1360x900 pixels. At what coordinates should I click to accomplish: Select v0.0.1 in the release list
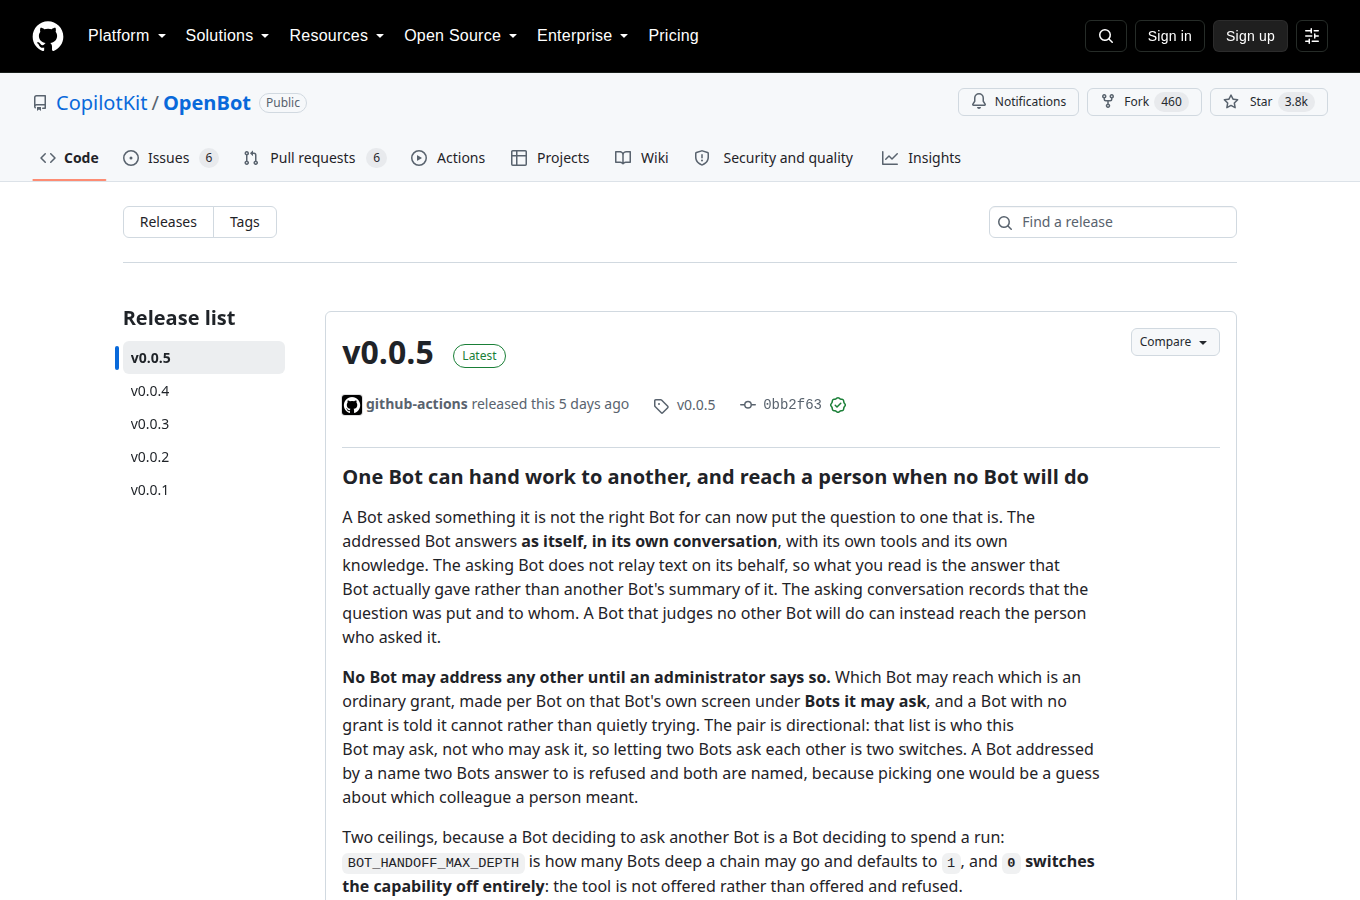pos(204,490)
